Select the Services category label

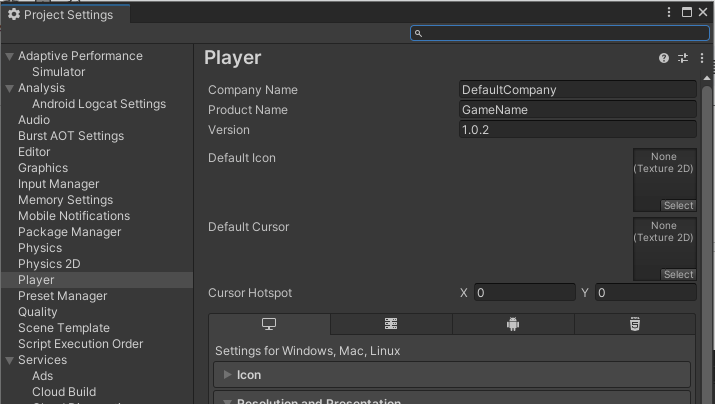point(42,360)
